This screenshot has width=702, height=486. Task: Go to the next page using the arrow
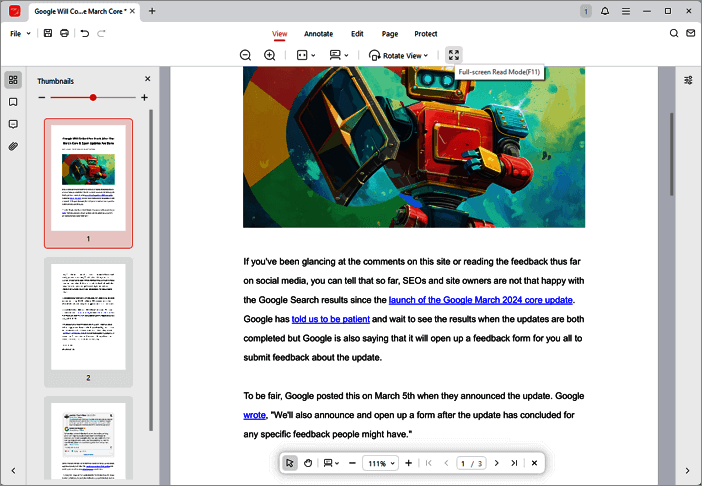point(496,463)
